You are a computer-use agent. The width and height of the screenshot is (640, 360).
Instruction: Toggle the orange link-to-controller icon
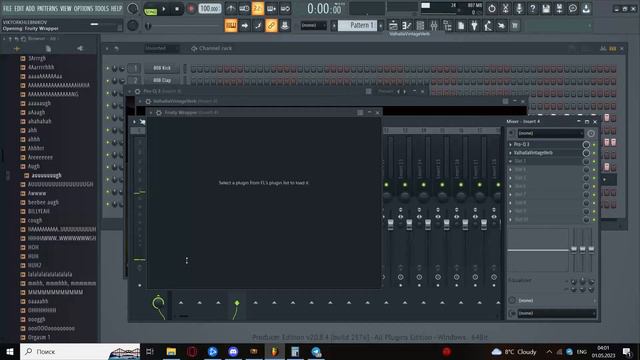271,26
